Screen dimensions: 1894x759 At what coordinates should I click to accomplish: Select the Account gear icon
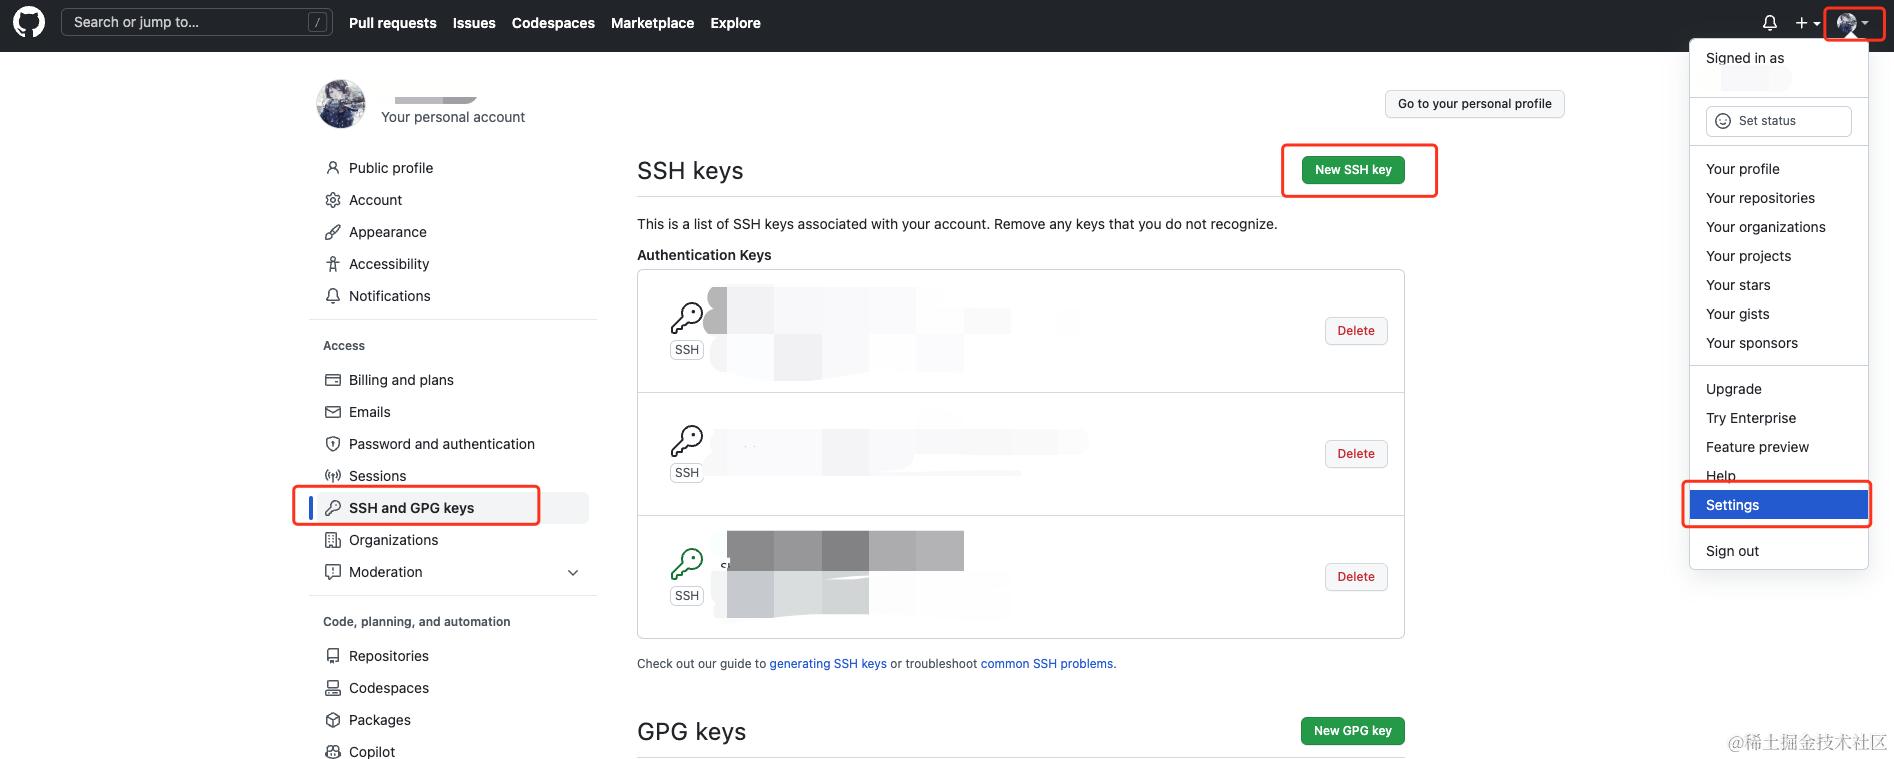pyautogui.click(x=333, y=200)
